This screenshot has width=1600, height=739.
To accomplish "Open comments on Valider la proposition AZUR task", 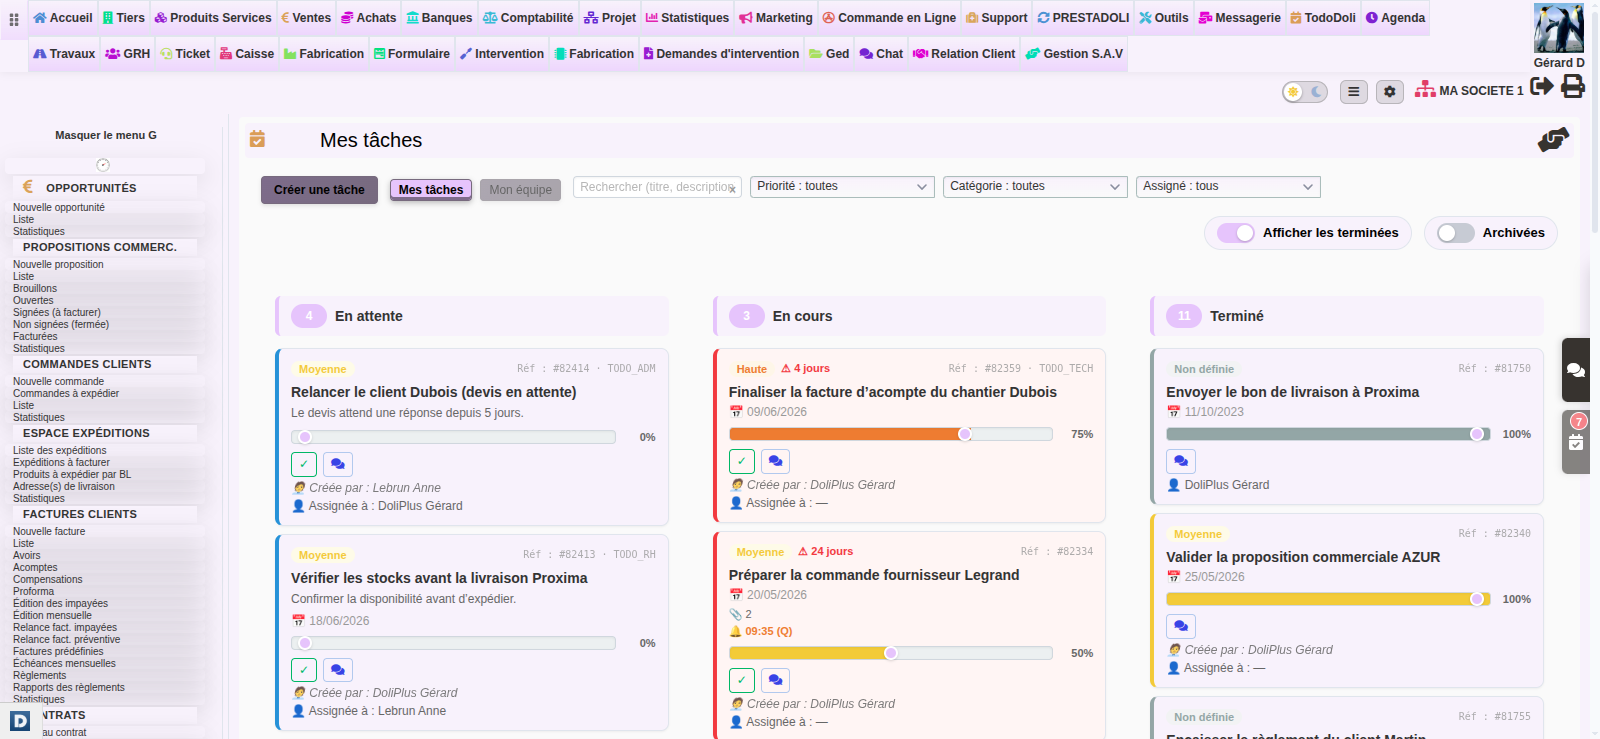I will pyautogui.click(x=1181, y=626).
